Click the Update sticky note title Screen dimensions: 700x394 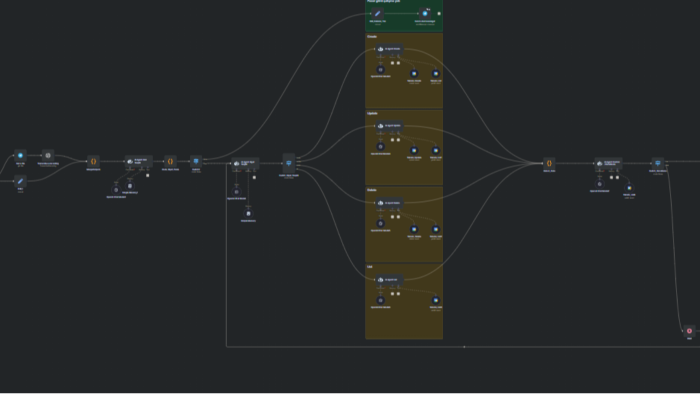tap(372, 113)
